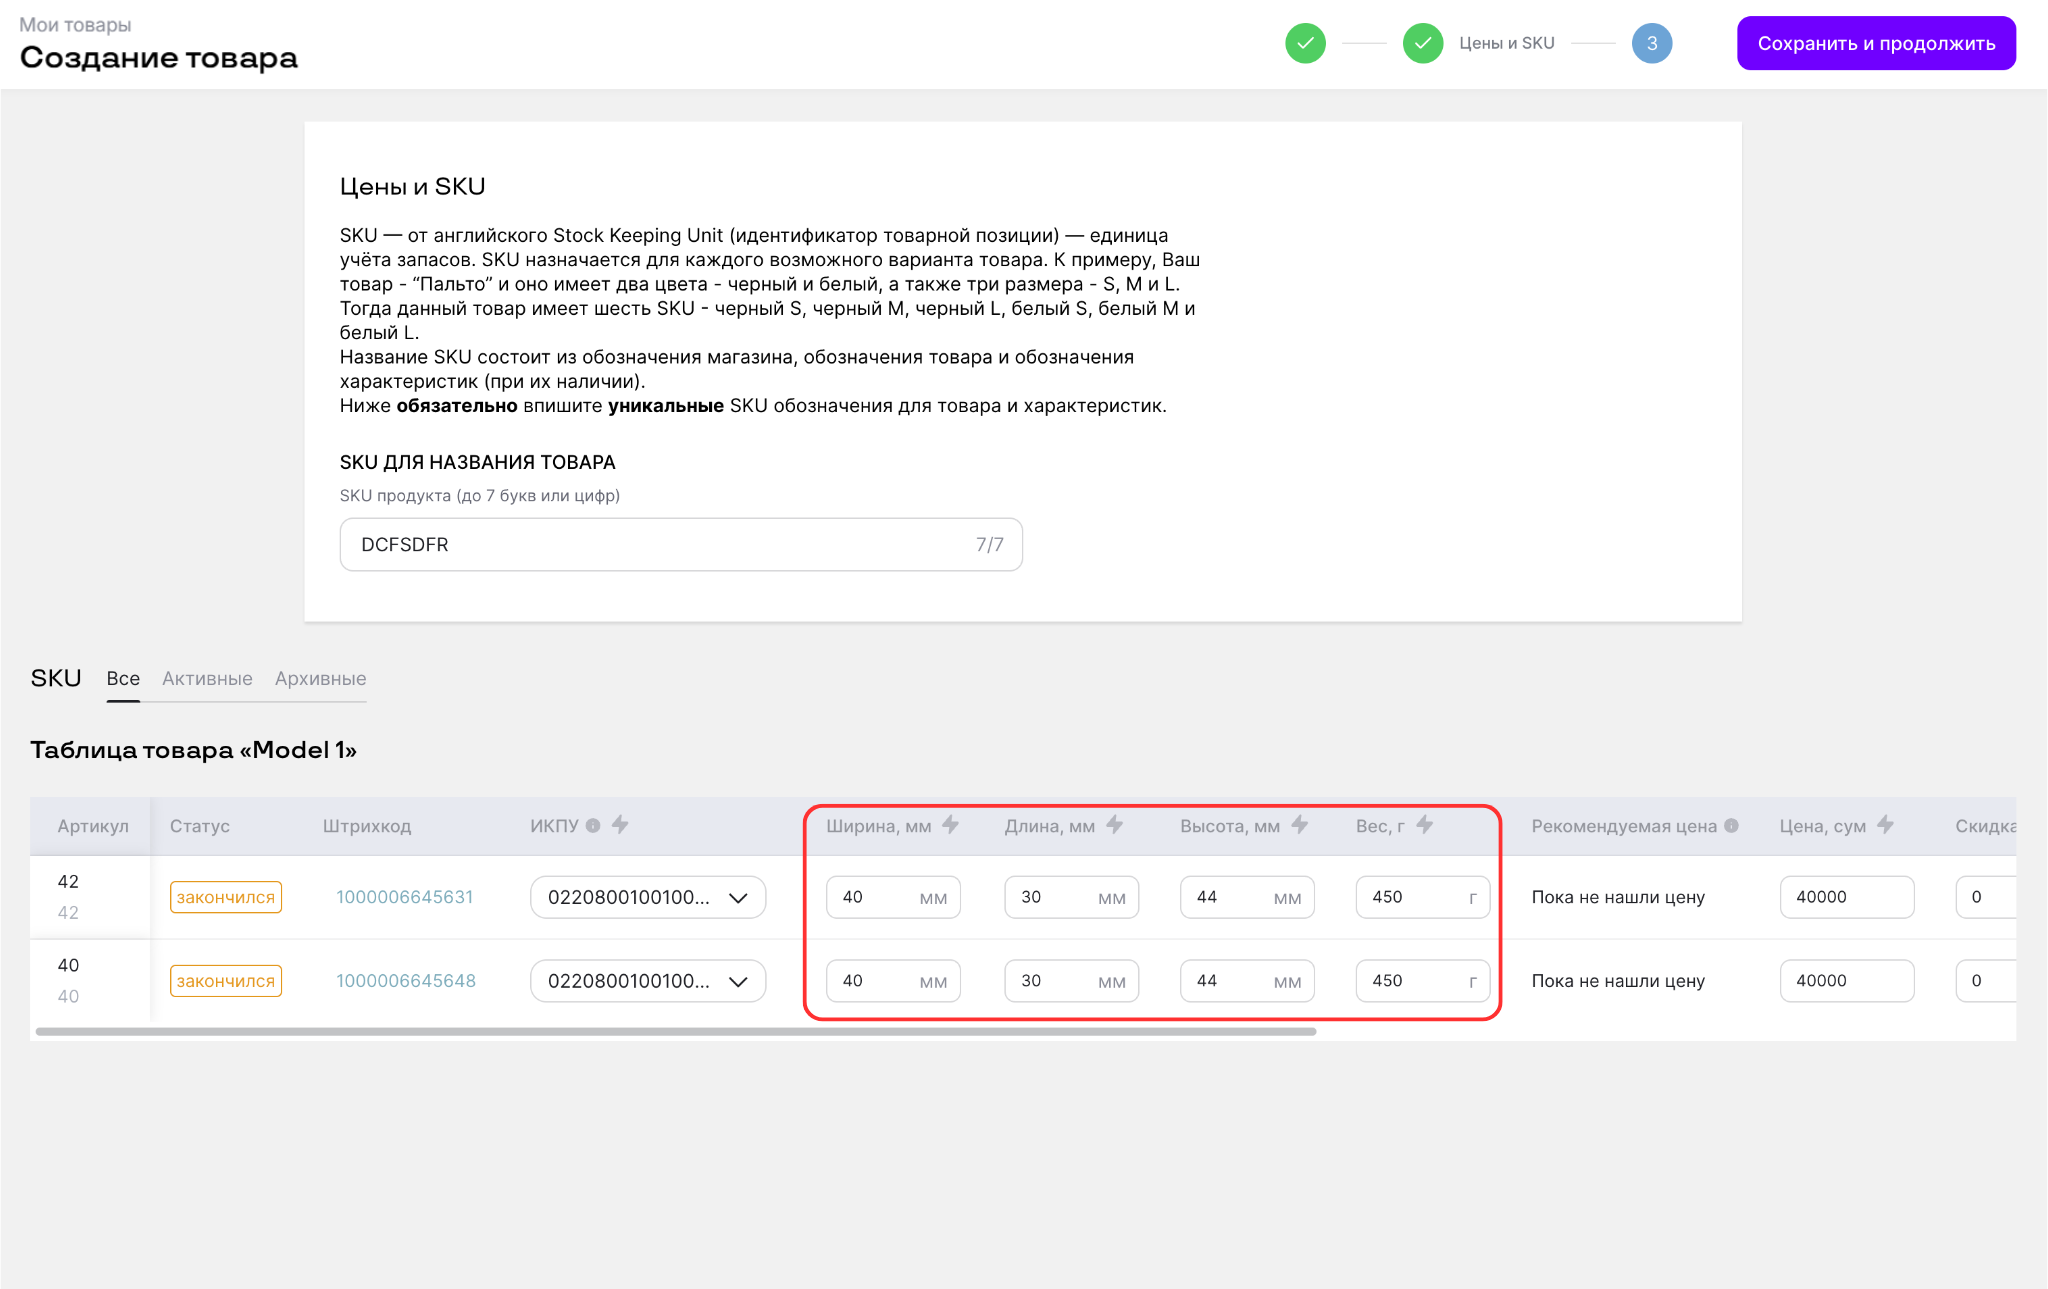The image size is (2048, 1289).
Task: Click the lightning icon beside Цена, сум
Action: (1885, 825)
